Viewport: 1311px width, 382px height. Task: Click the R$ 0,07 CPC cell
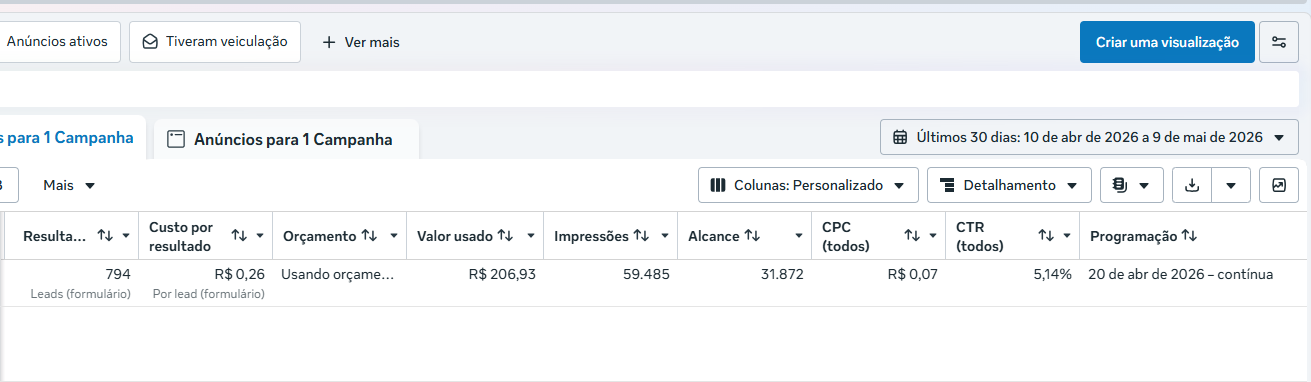[x=913, y=274]
